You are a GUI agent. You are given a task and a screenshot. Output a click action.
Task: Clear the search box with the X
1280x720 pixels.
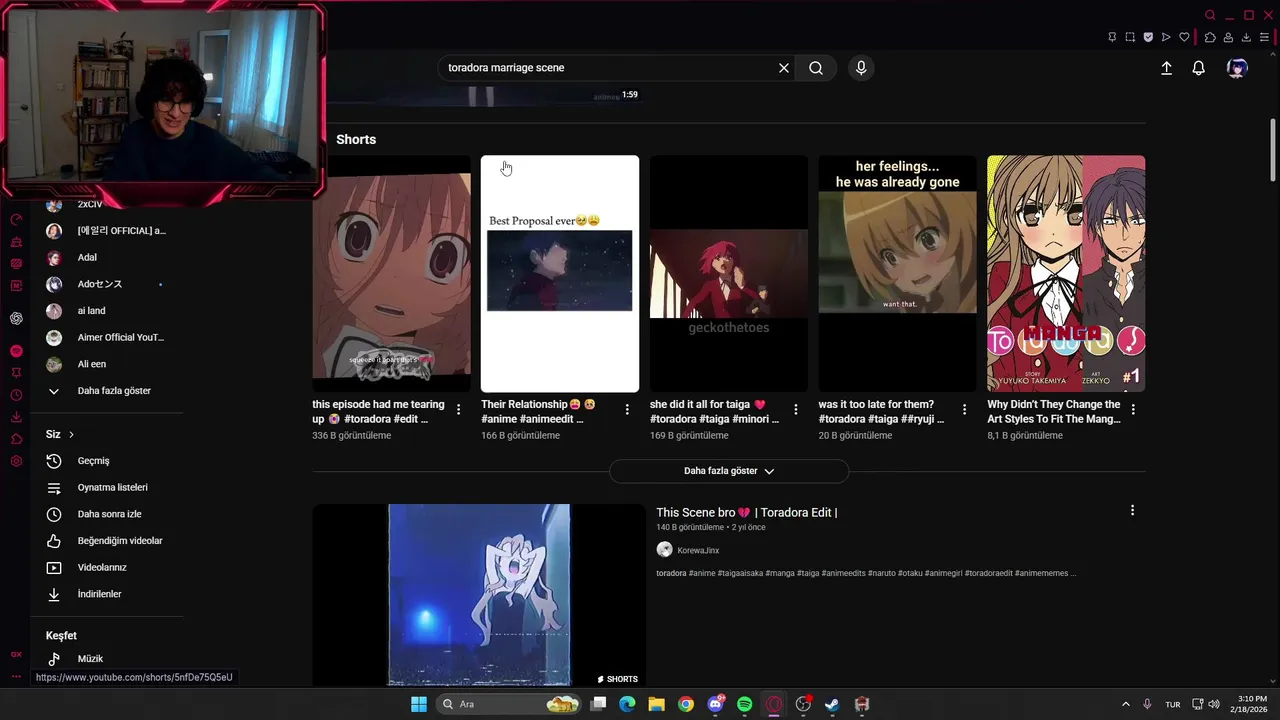(784, 68)
